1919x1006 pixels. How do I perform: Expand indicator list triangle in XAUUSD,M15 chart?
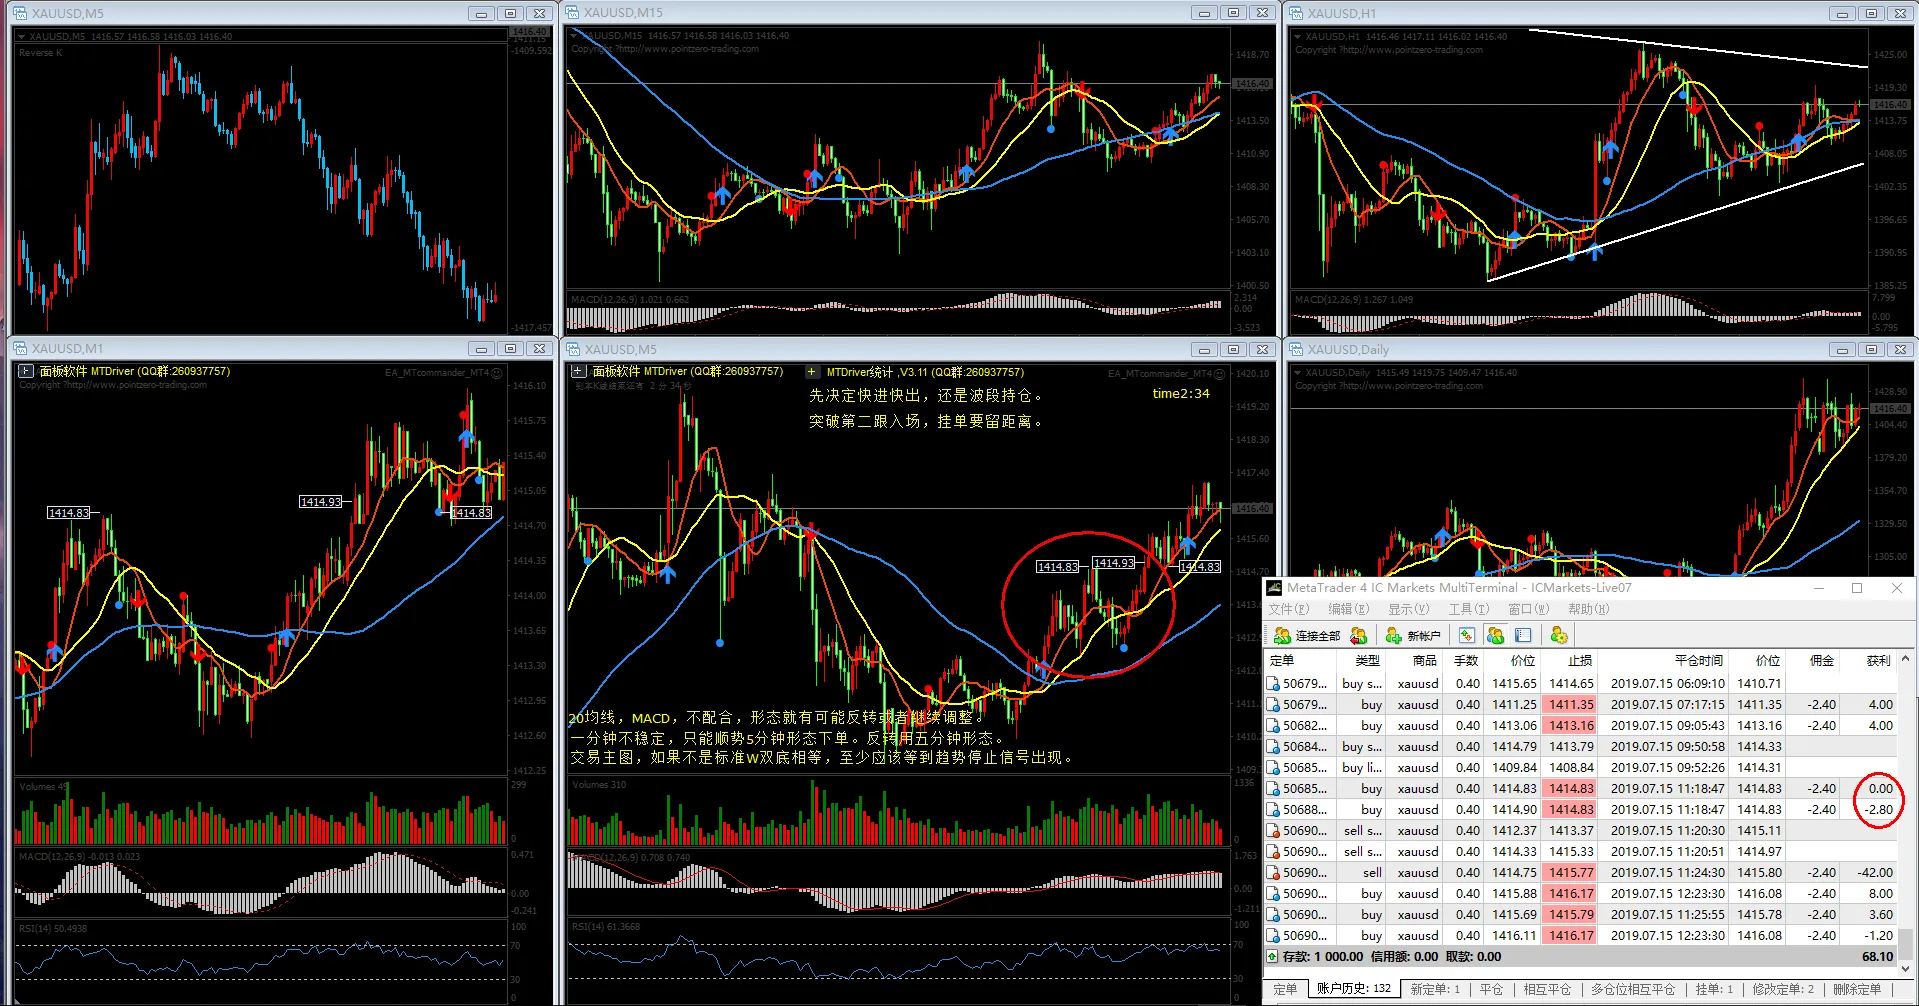(575, 36)
